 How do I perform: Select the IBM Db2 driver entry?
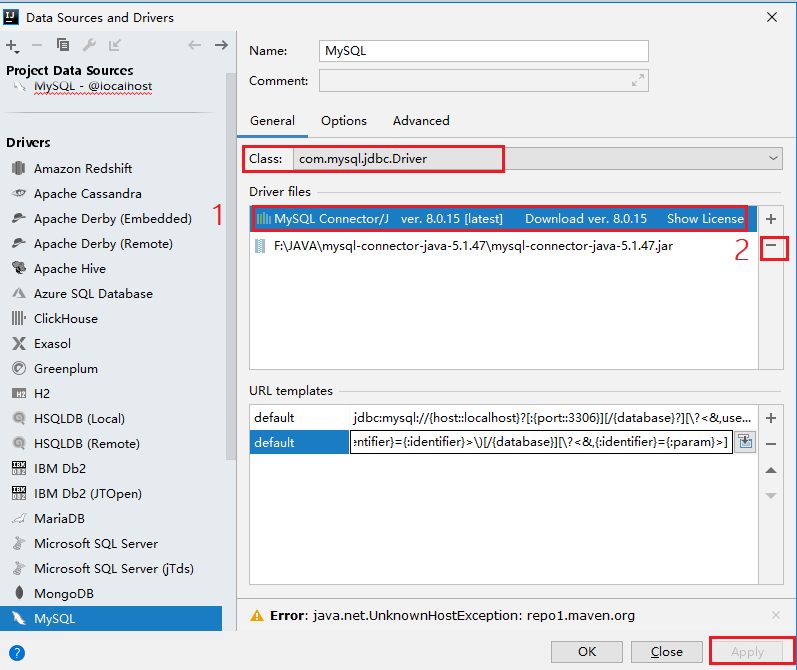pyautogui.click(x=59, y=468)
